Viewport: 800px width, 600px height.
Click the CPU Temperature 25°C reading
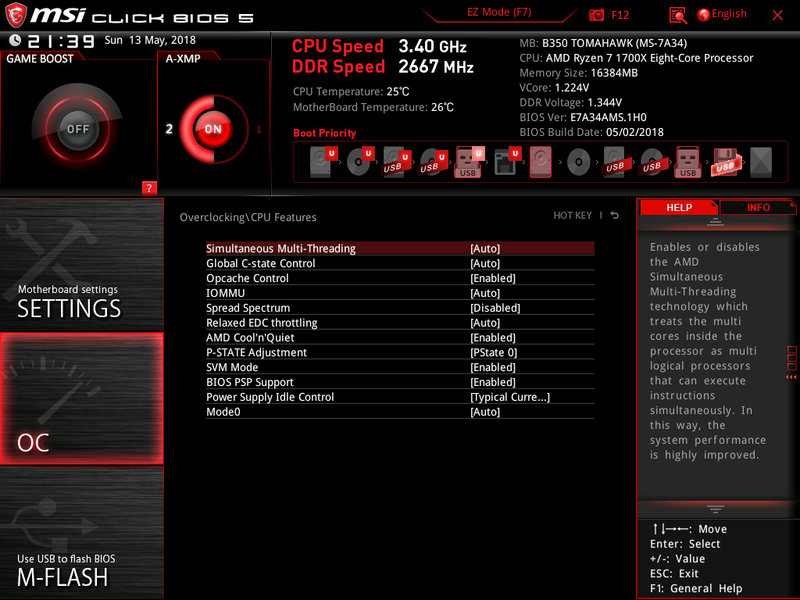point(351,92)
